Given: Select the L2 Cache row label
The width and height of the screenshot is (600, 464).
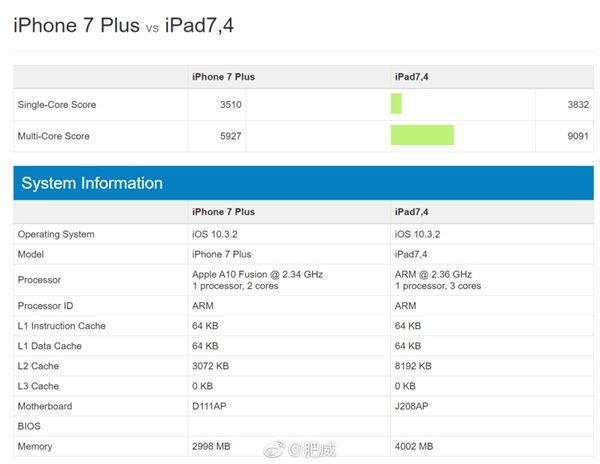Looking at the screenshot, I should (x=38, y=366).
